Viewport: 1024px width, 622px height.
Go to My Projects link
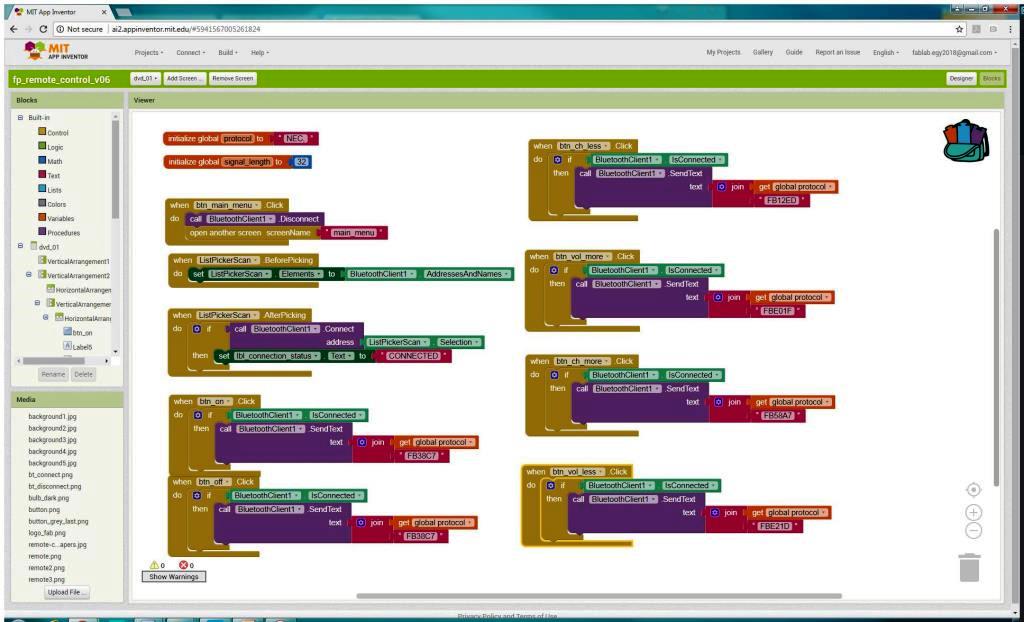723,52
